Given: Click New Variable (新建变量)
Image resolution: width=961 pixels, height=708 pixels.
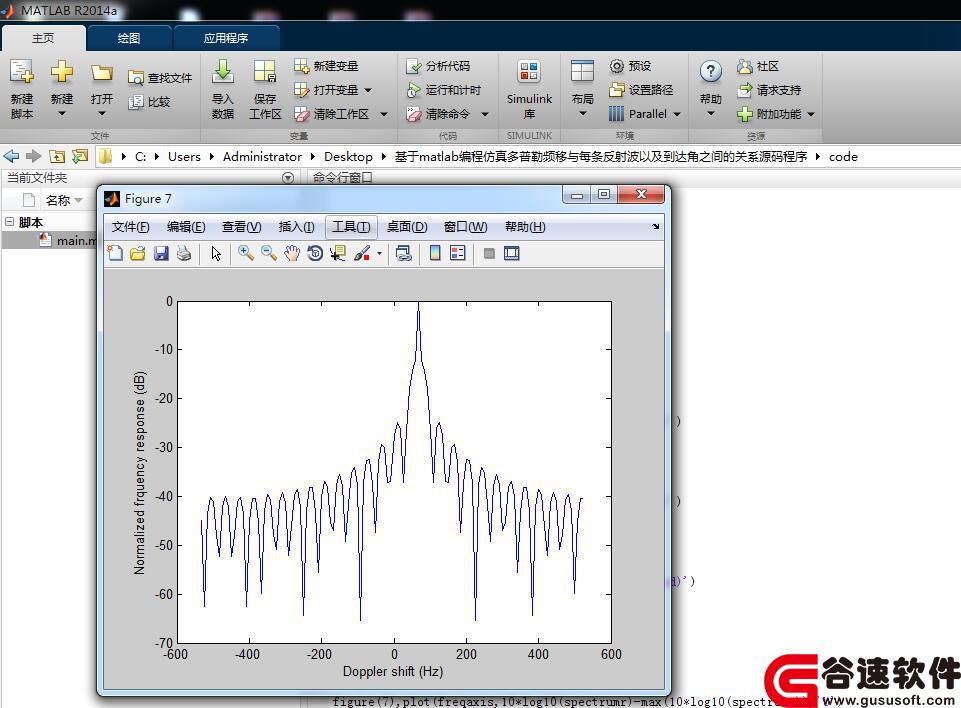Looking at the screenshot, I should point(326,66).
